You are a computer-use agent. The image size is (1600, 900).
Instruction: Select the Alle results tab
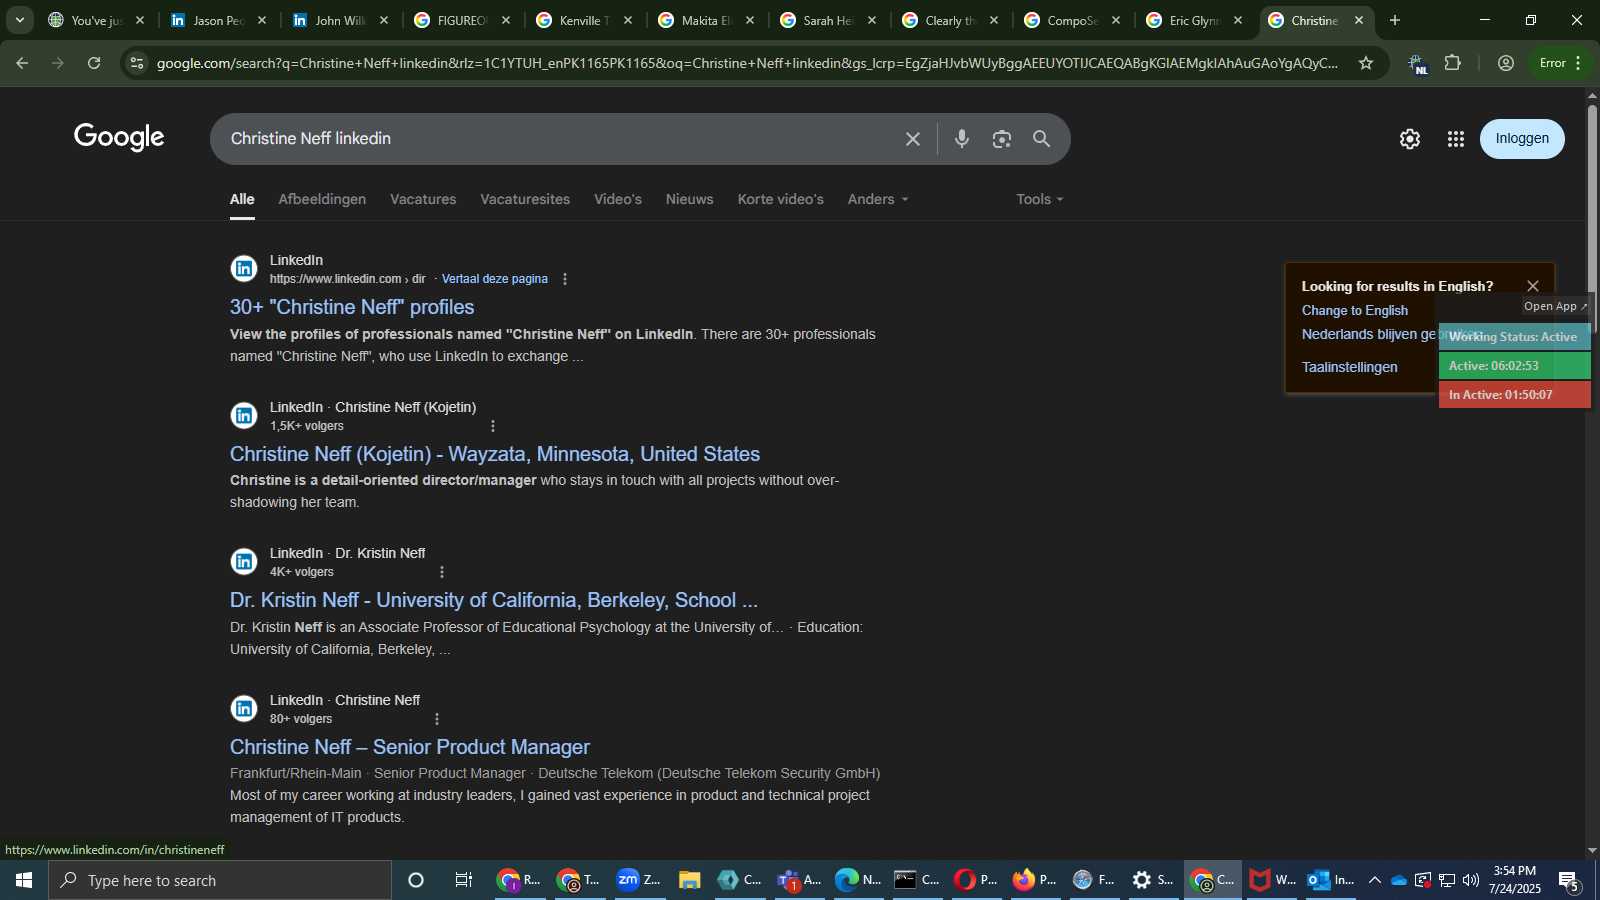pyautogui.click(x=242, y=199)
